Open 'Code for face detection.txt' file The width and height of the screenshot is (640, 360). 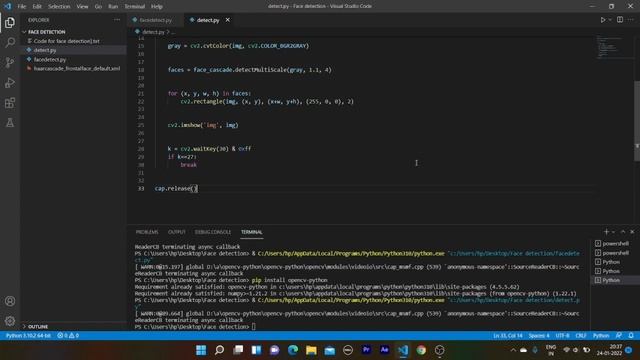pos(74,41)
